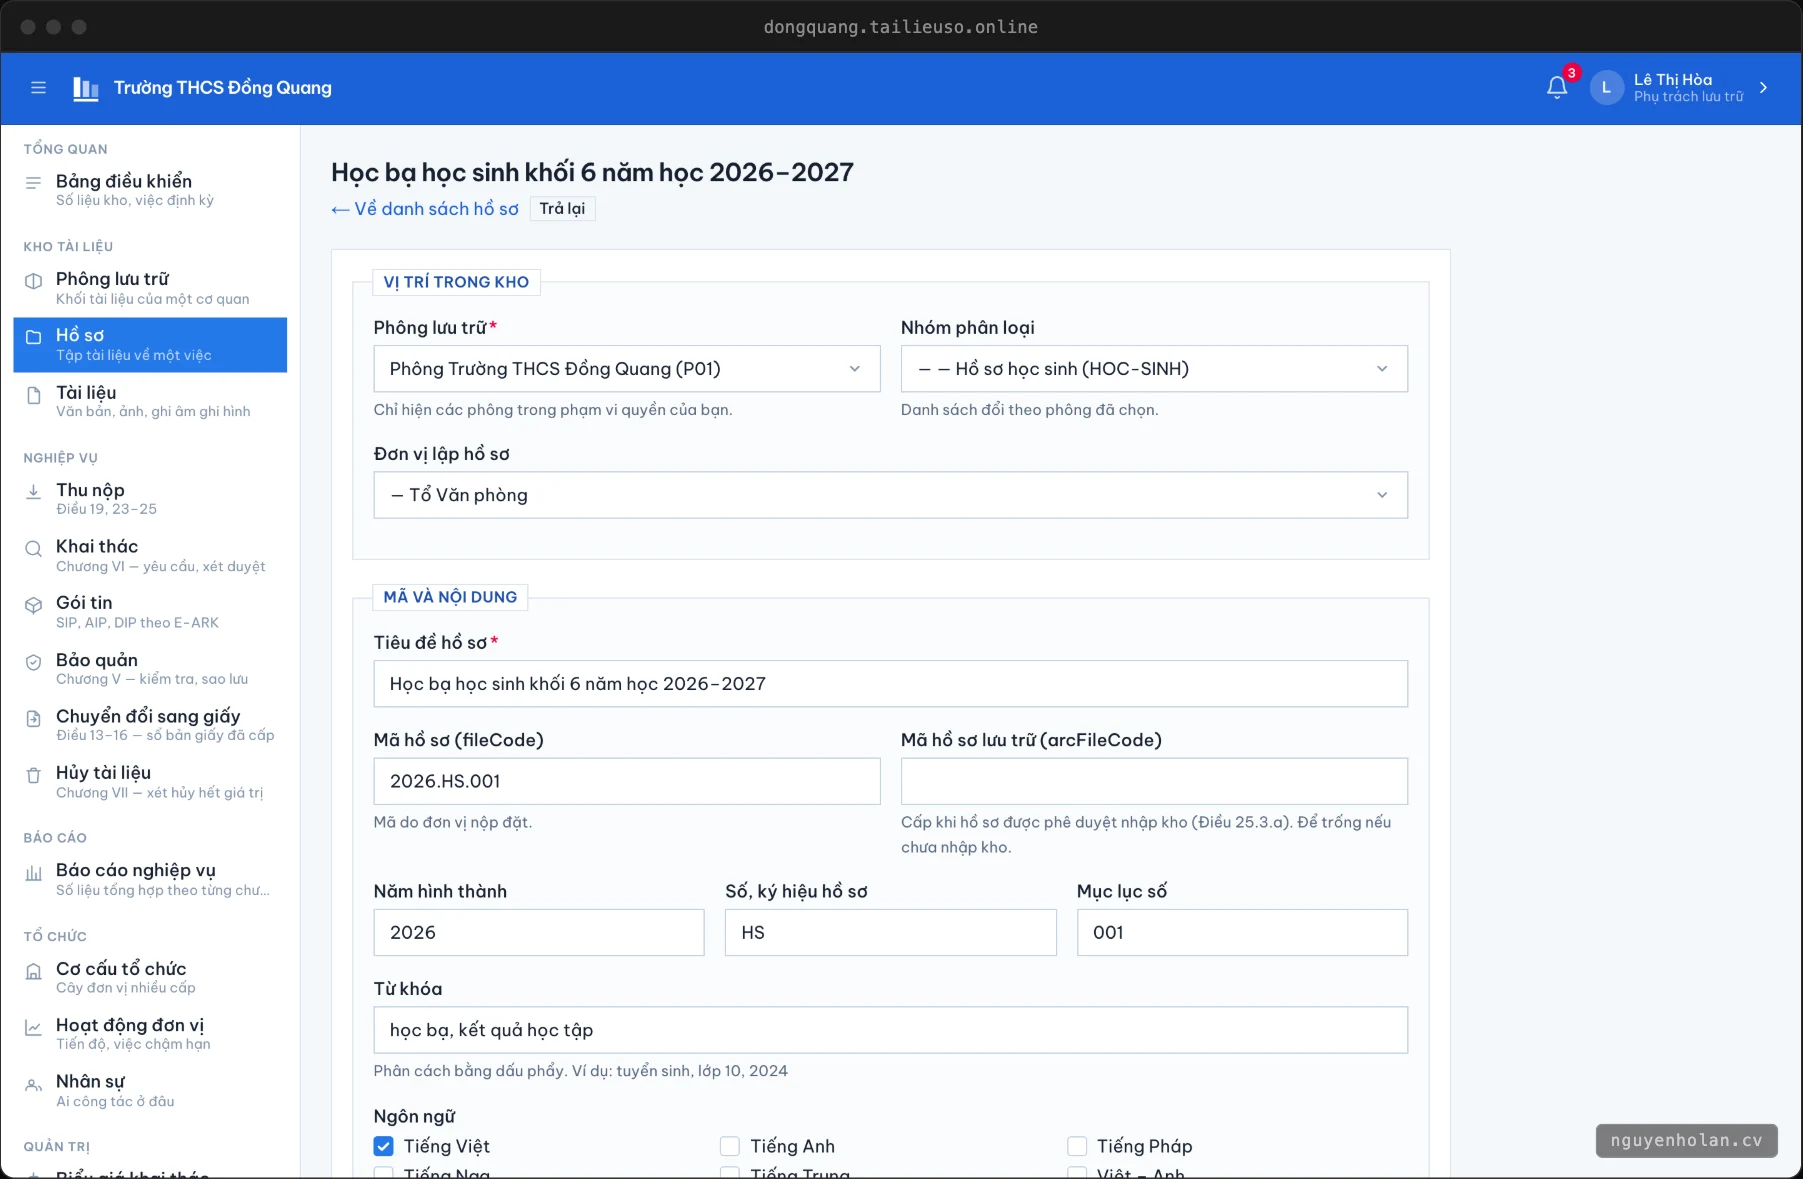This screenshot has width=1803, height=1179.
Task: Open the Phông lưu trữ dropdown
Action: (627, 369)
